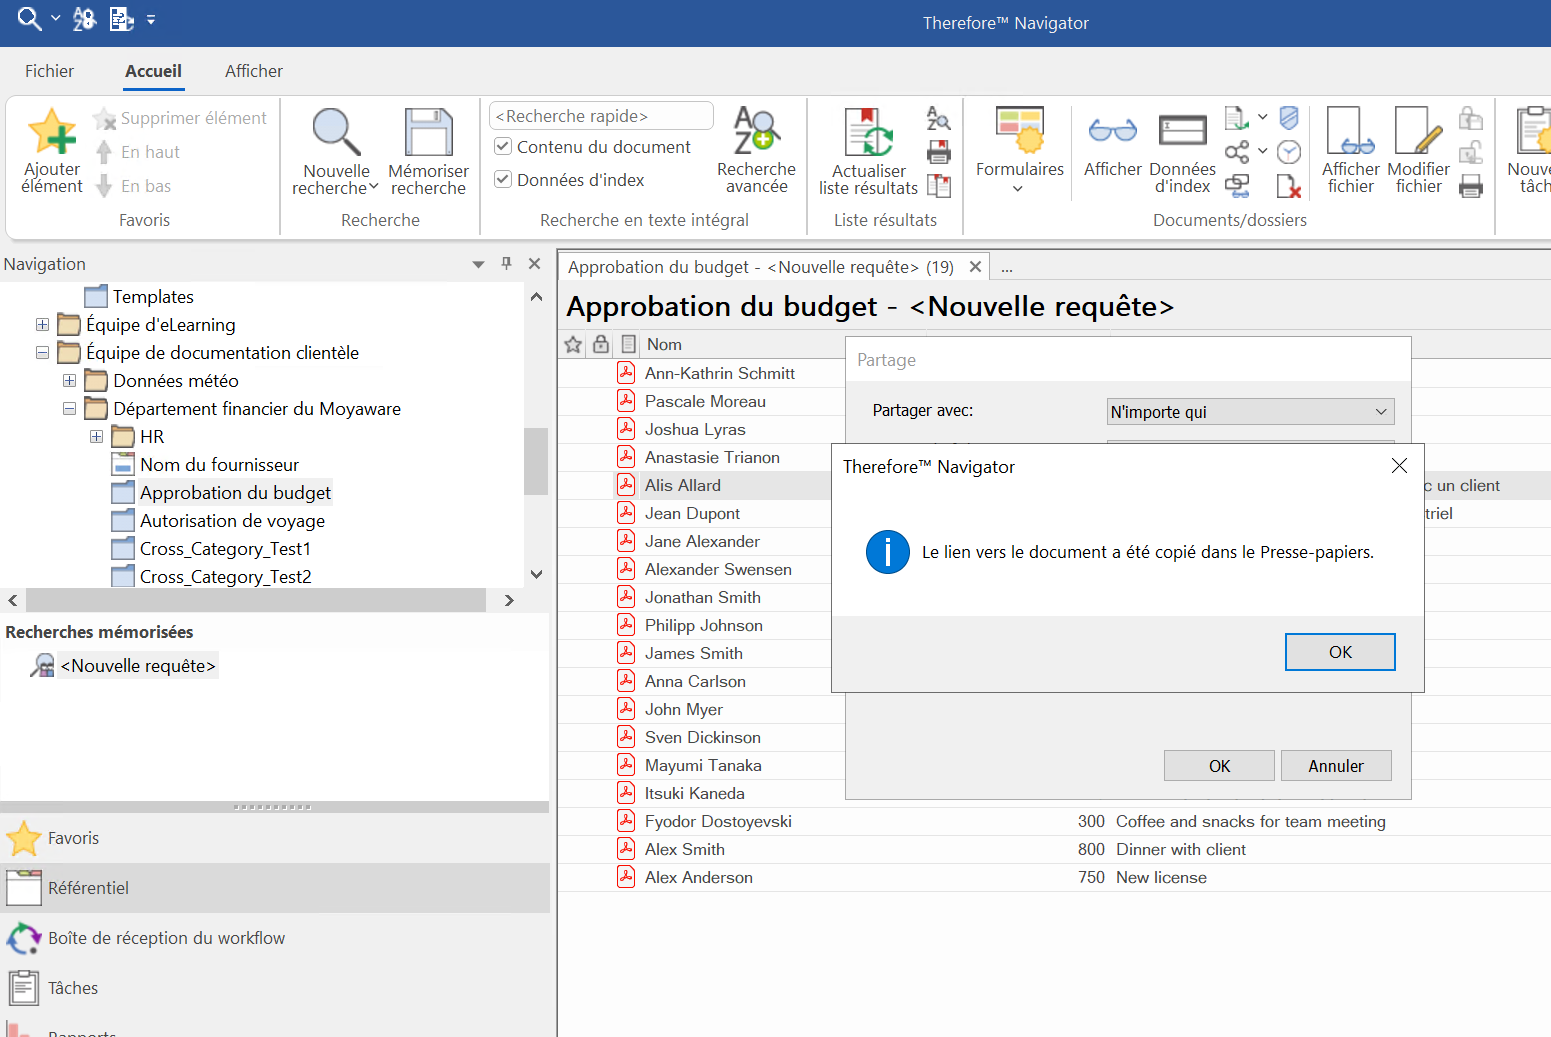Image resolution: width=1551 pixels, height=1037 pixels.
Task: Open Référentiel navigation section
Action: click(x=275, y=888)
